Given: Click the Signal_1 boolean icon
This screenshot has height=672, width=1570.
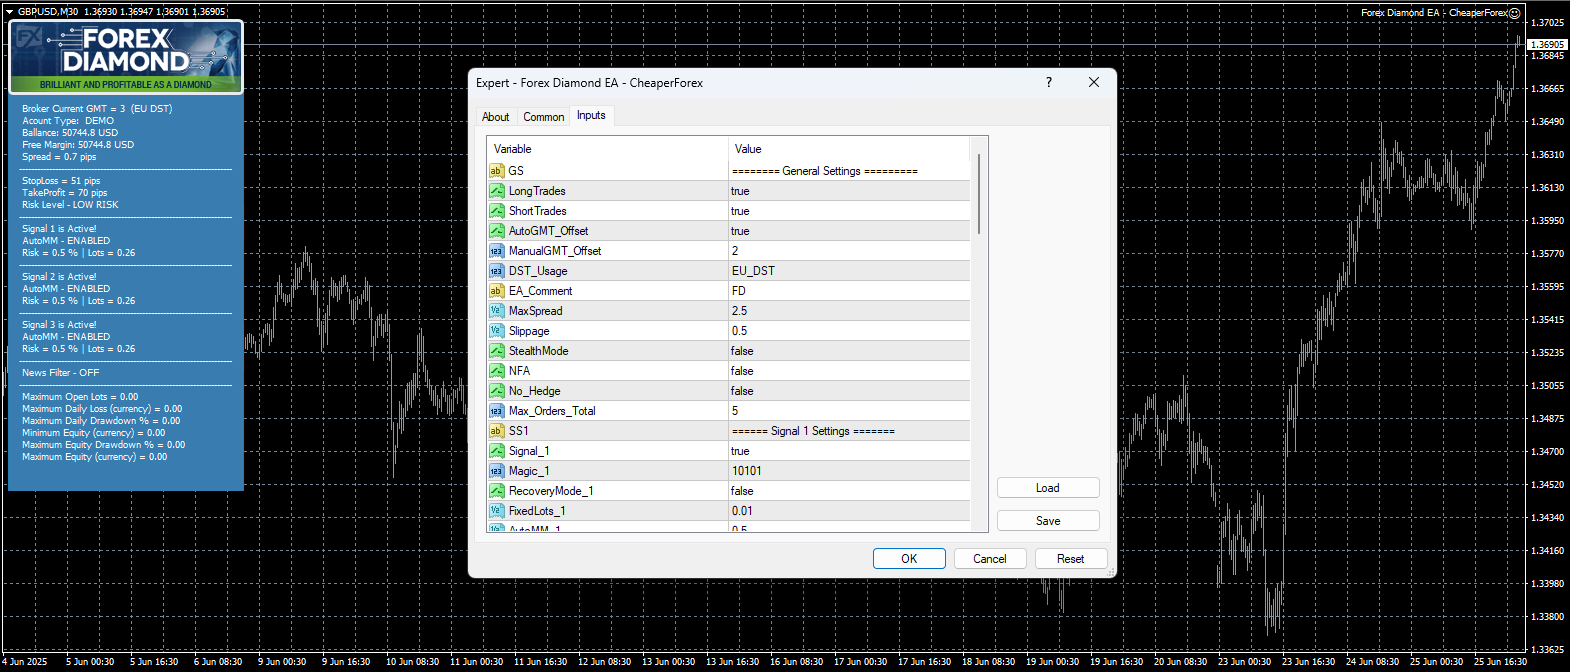Looking at the screenshot, I should click(x=496, y=451).
